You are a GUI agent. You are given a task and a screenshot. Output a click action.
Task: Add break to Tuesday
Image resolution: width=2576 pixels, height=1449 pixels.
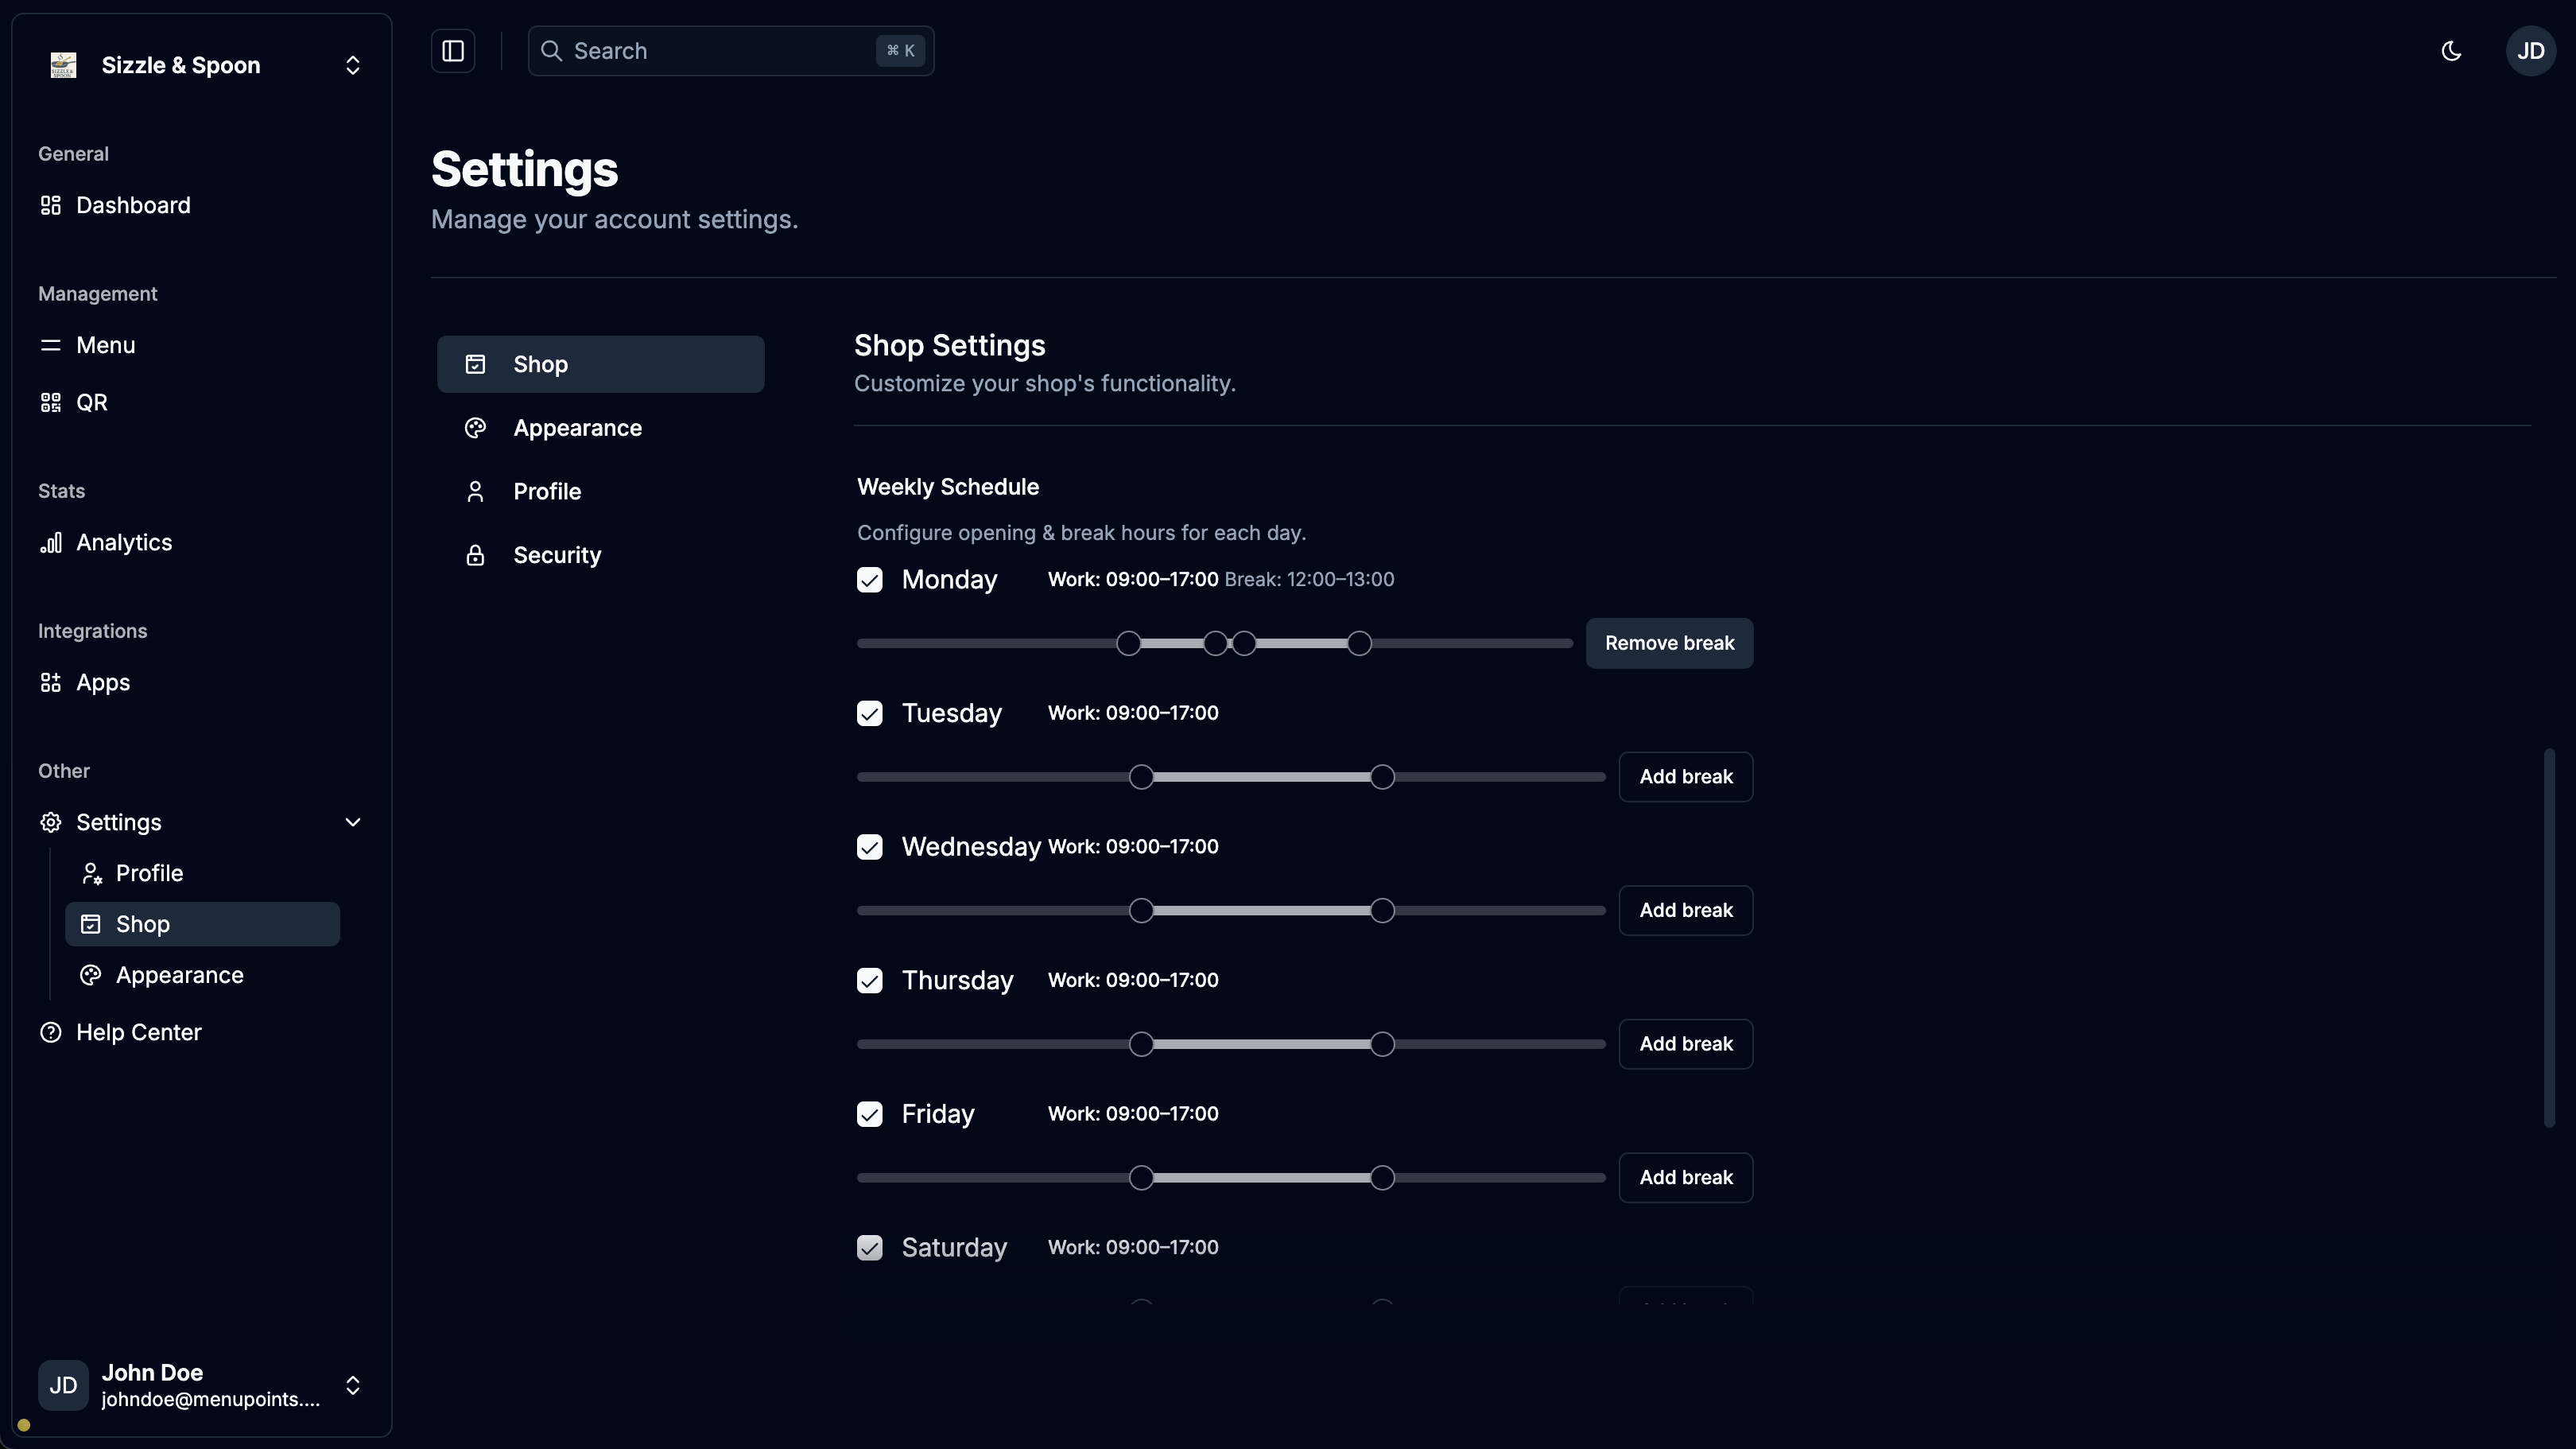1685,777
